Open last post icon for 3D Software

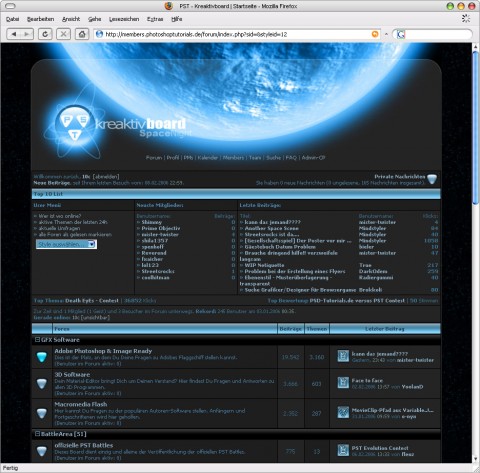coord(343,383)
